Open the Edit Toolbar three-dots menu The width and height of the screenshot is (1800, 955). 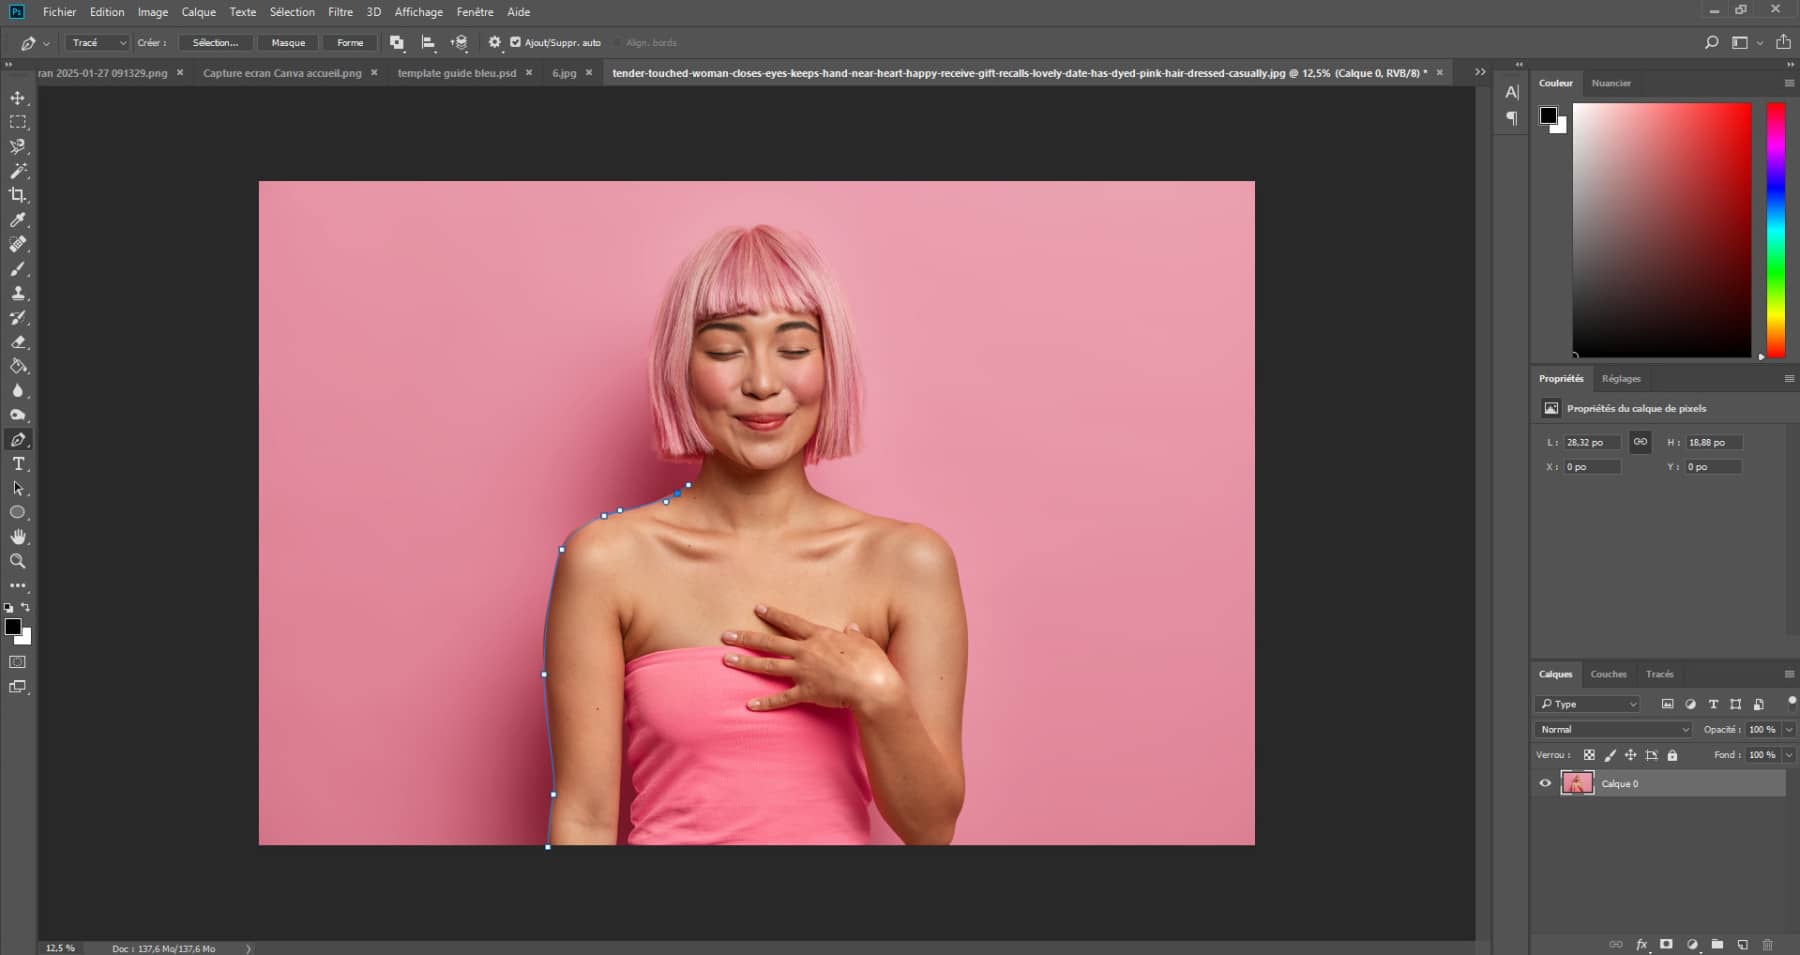point(18,586)
